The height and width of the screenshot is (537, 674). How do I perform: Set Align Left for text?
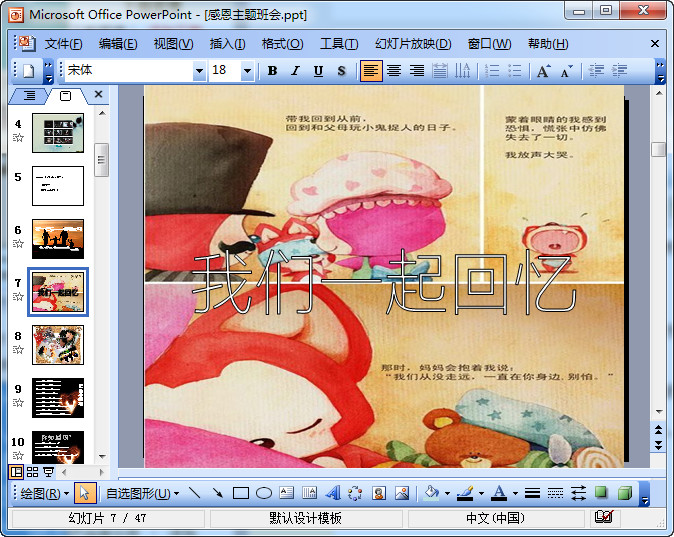(x=371, y=71)
